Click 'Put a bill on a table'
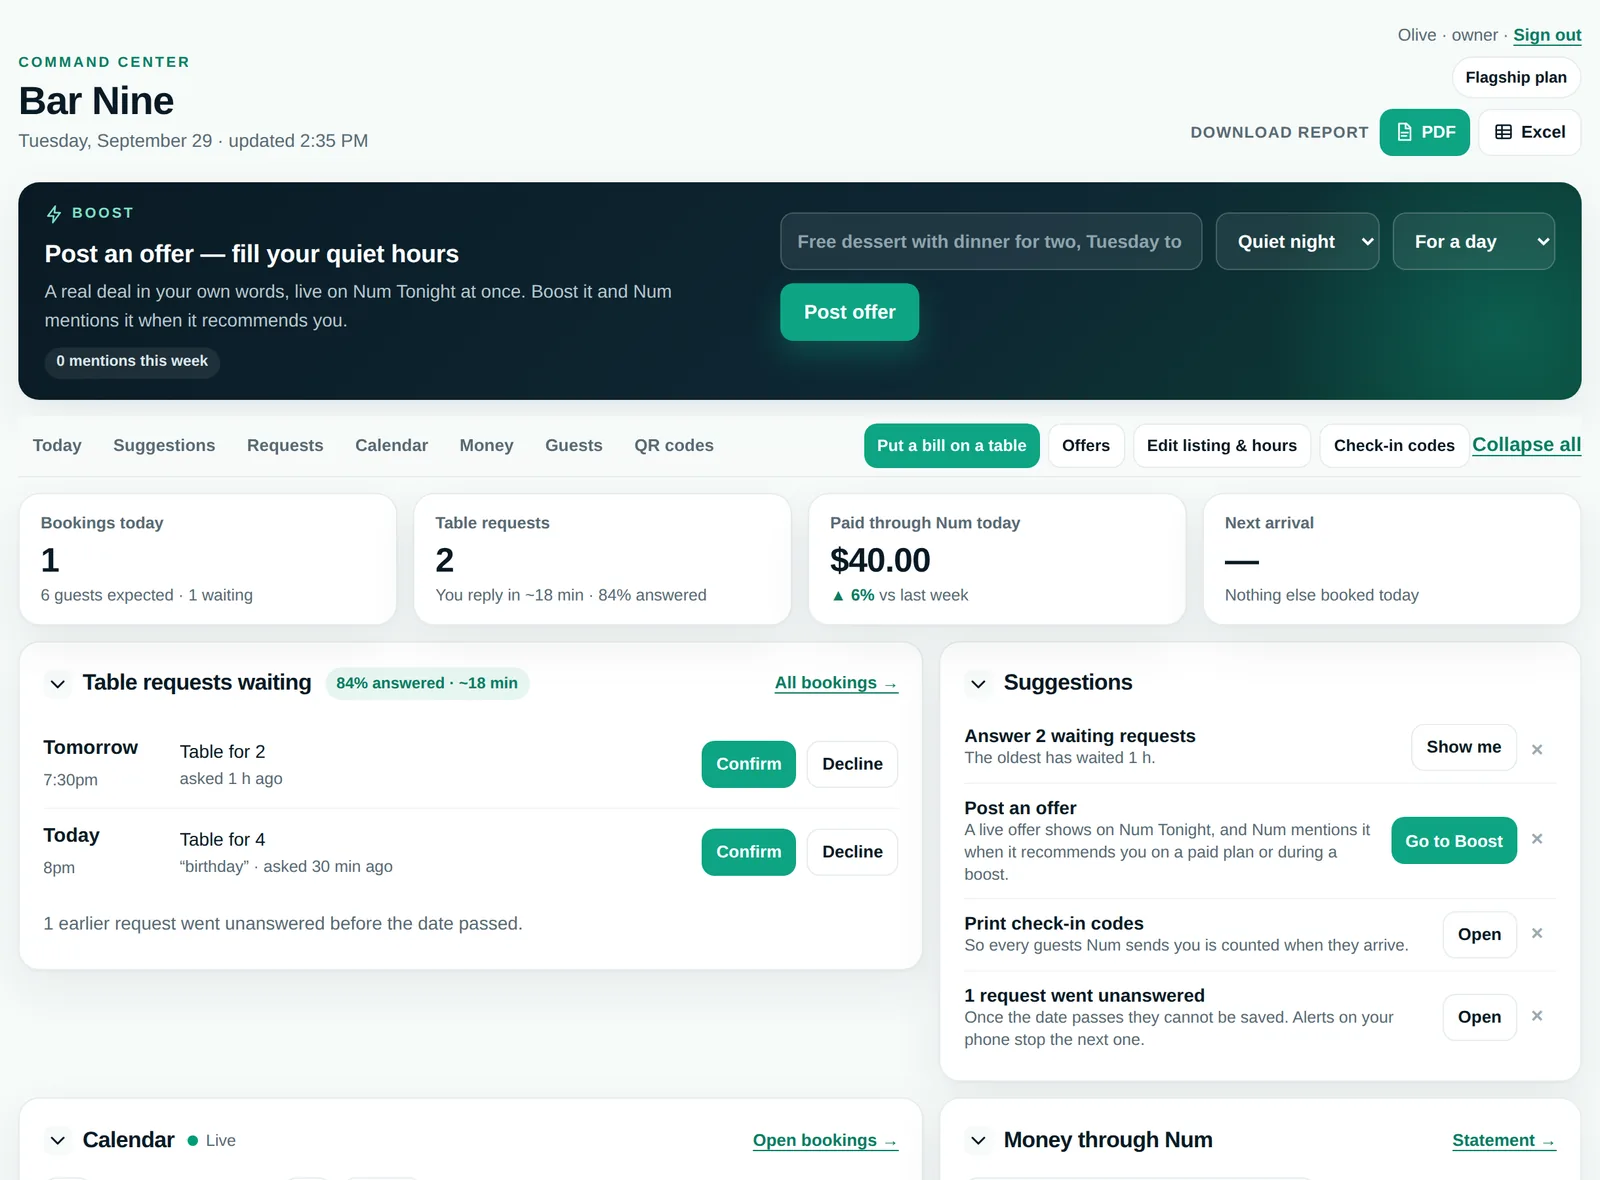Viewport: 1600px width, 1180px height. click(x=952, y=446)
